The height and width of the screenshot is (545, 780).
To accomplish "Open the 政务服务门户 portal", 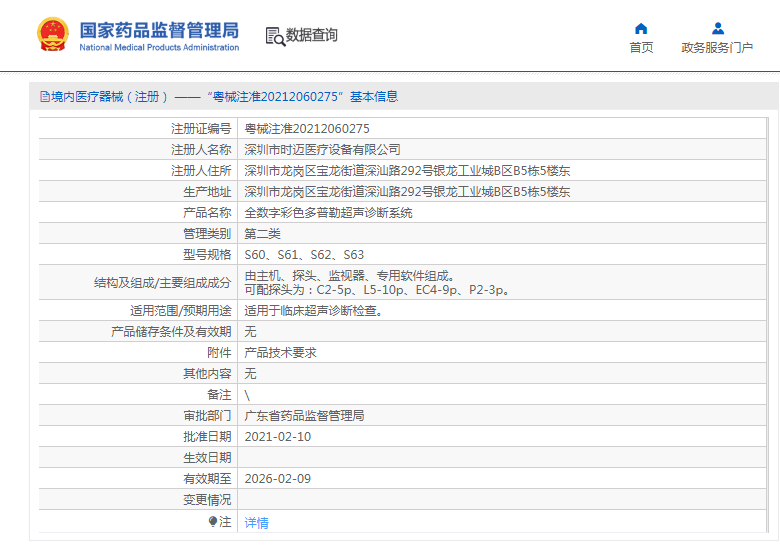I will coord(717,47).
